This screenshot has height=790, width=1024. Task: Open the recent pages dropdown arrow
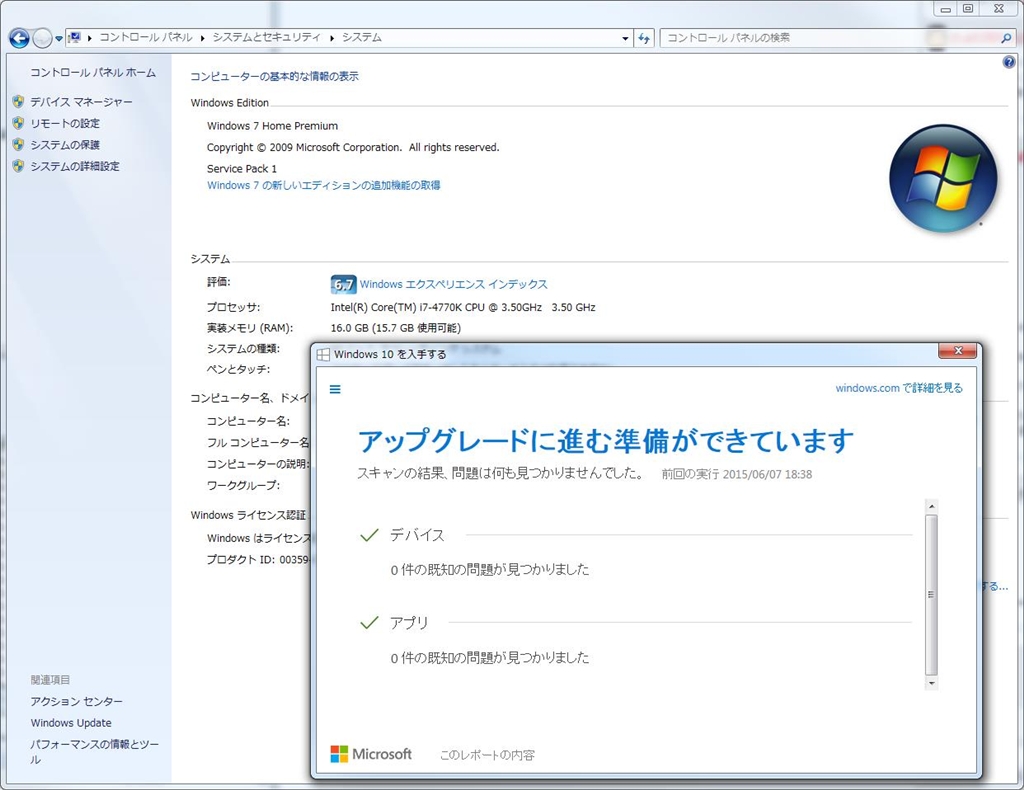click(59, 39)
